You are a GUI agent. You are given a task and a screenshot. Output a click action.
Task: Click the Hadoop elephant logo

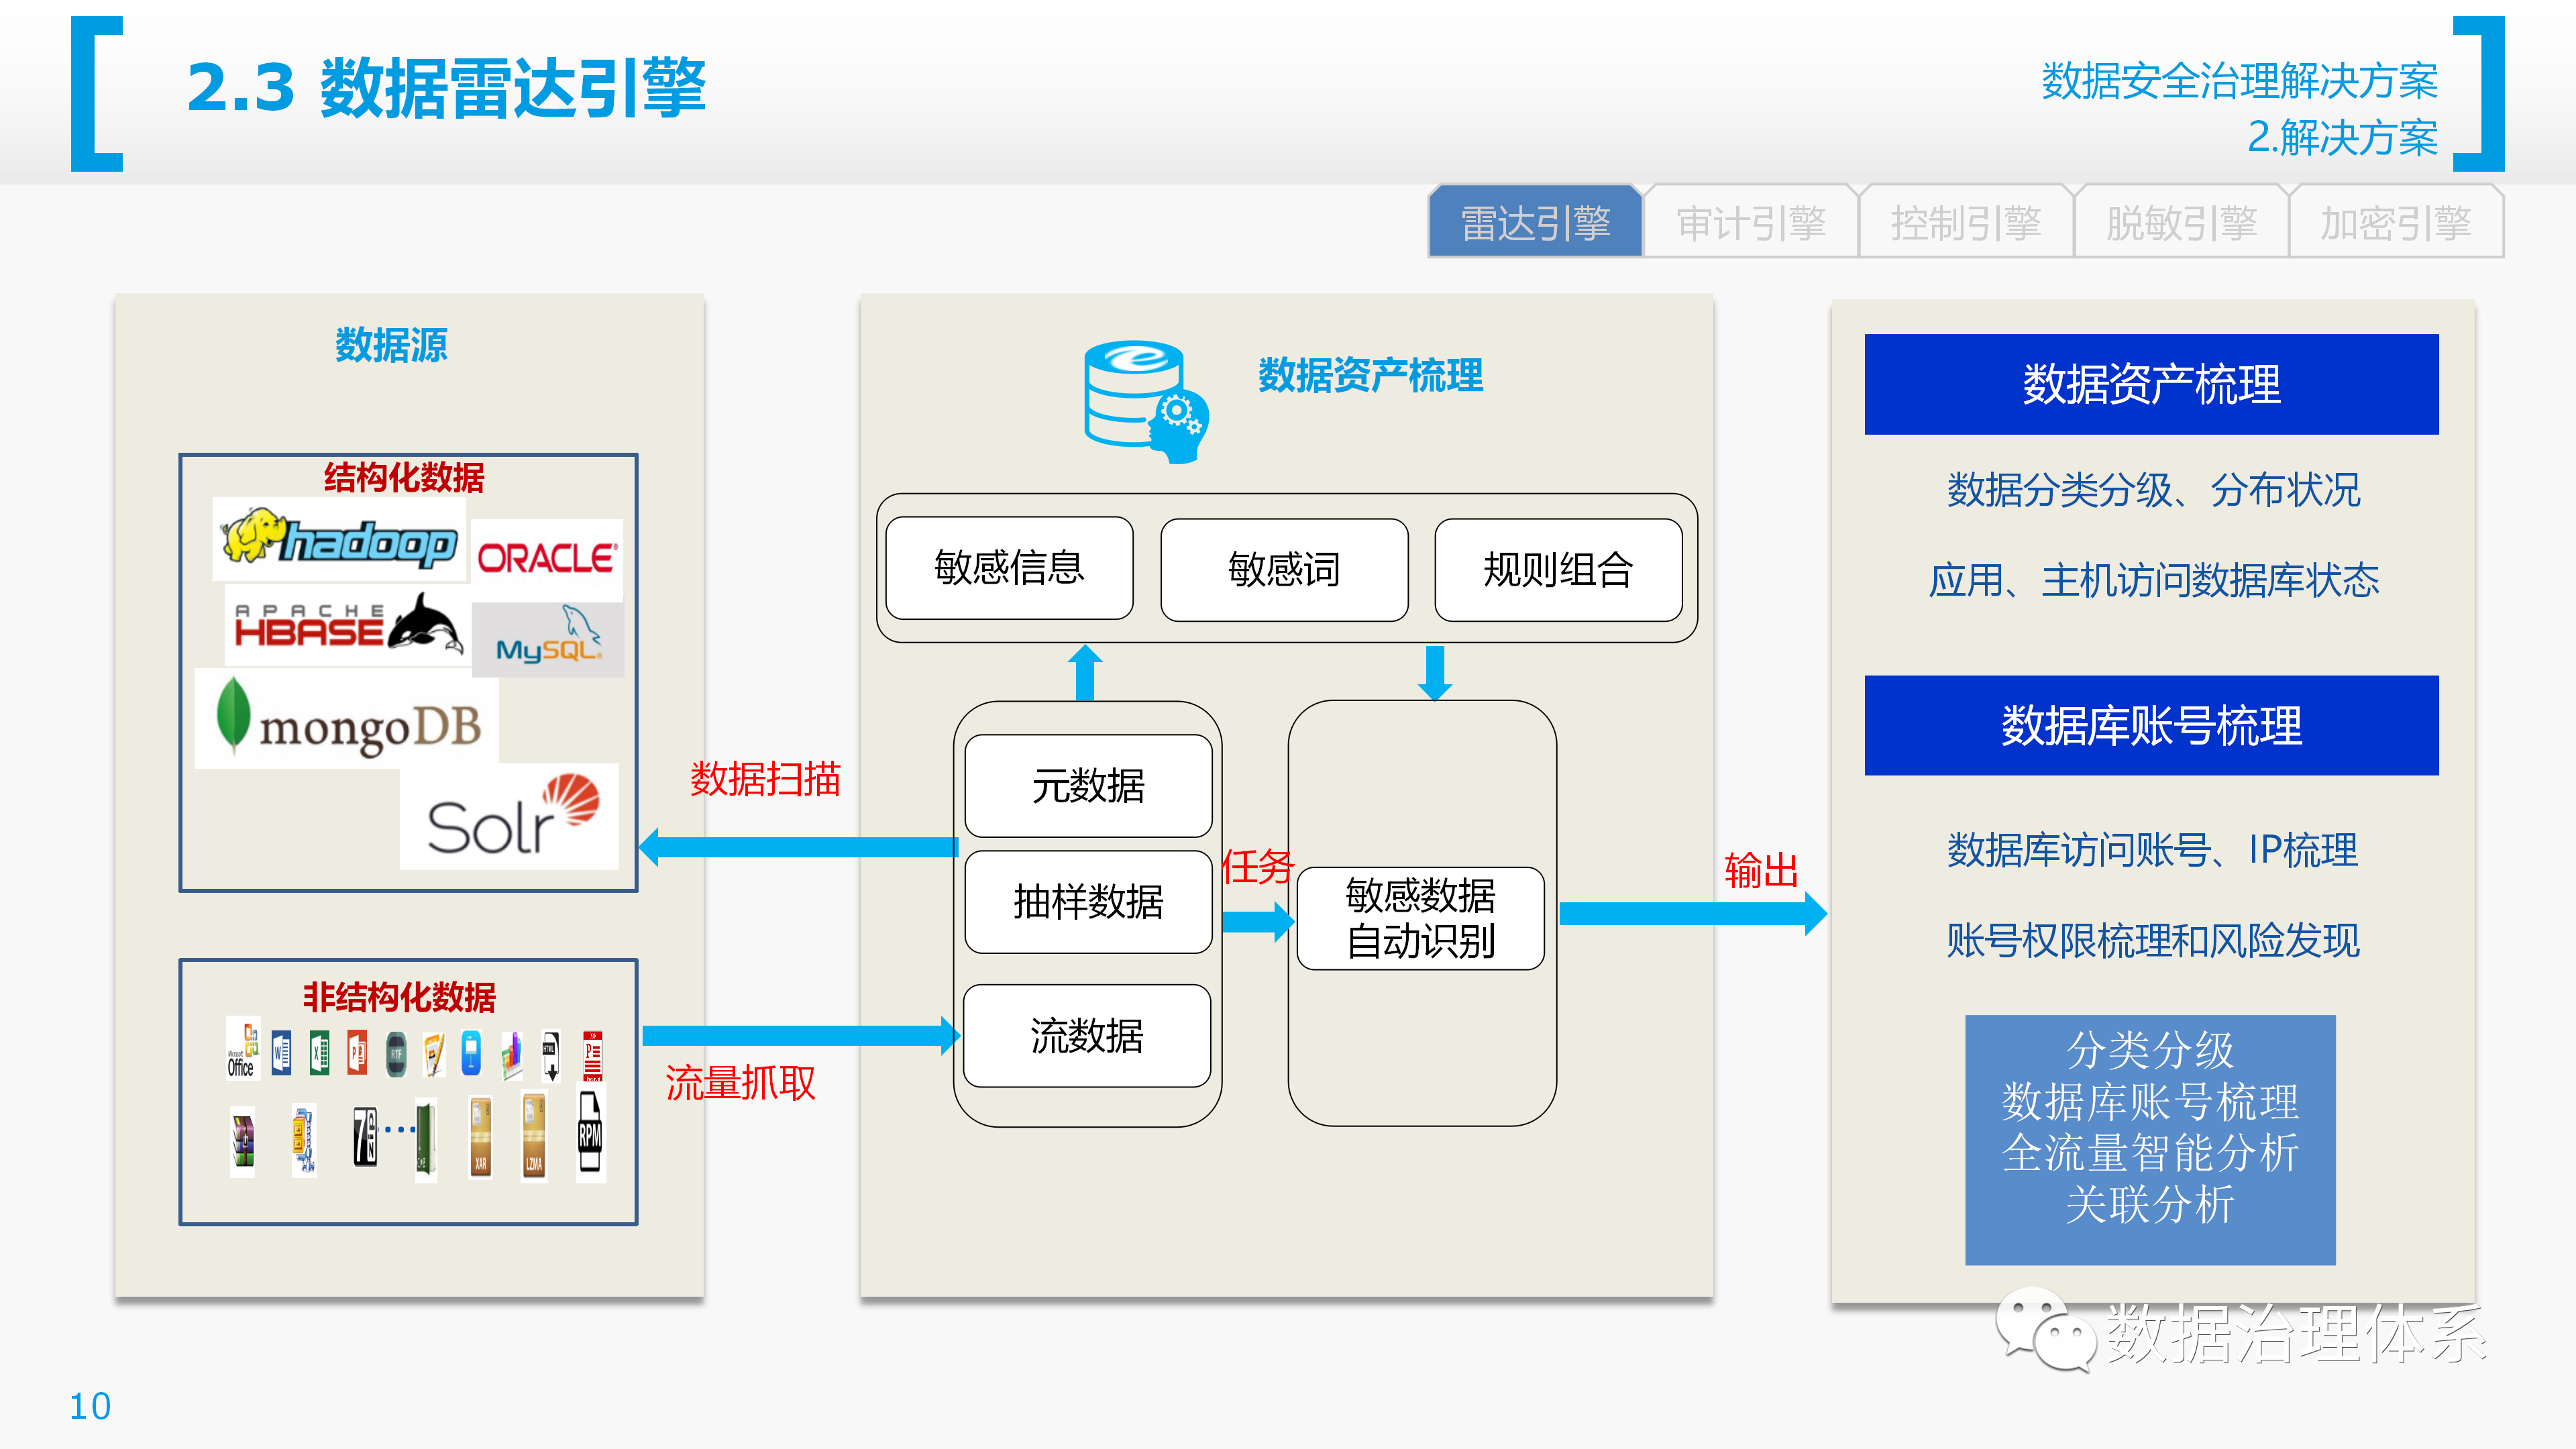coord(339,540)
